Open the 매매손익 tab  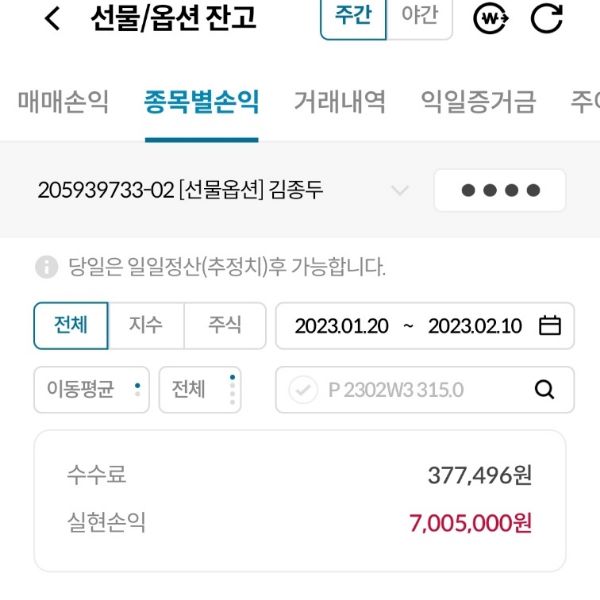point(63,102)
